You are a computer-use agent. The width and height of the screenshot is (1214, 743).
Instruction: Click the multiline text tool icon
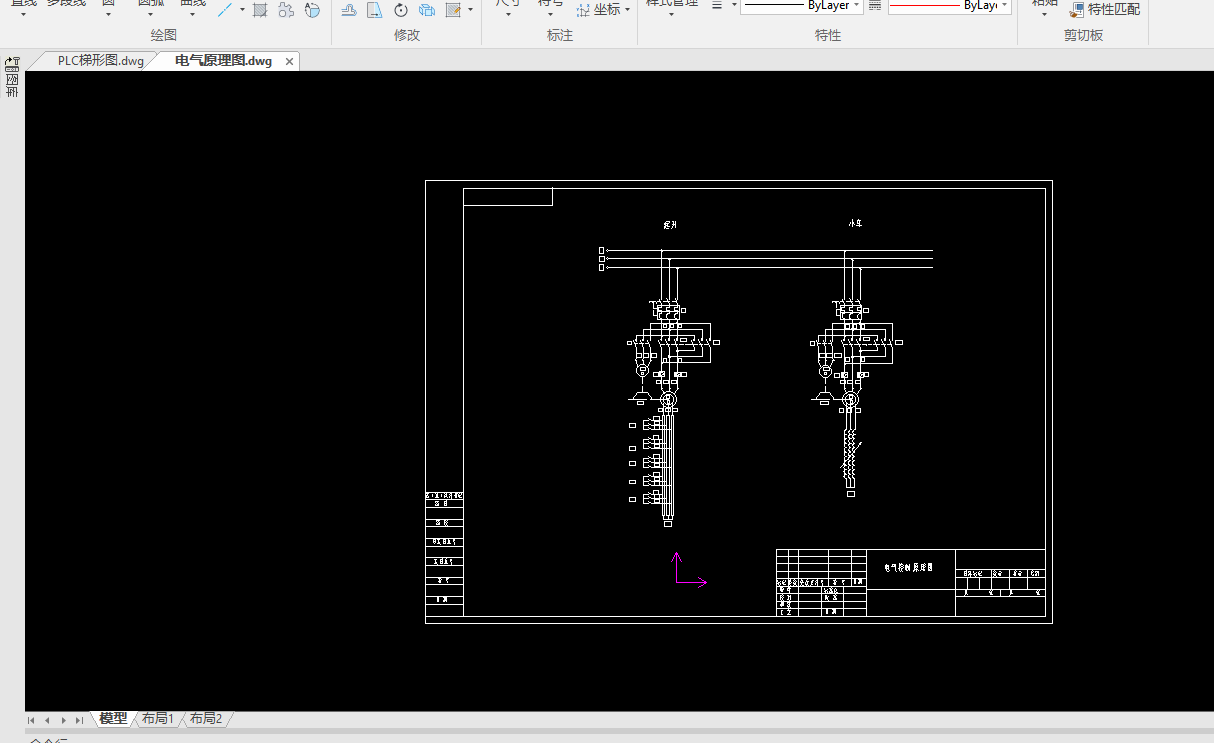point(312,10)
